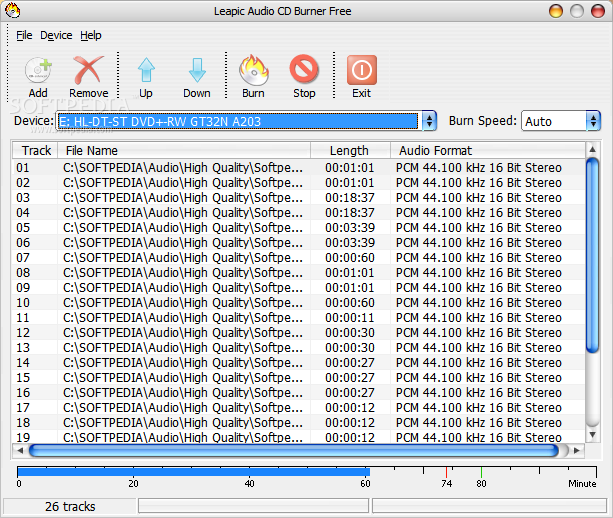Select track 16 row
This screenshot has width=613, height=518.
[299, 393]
